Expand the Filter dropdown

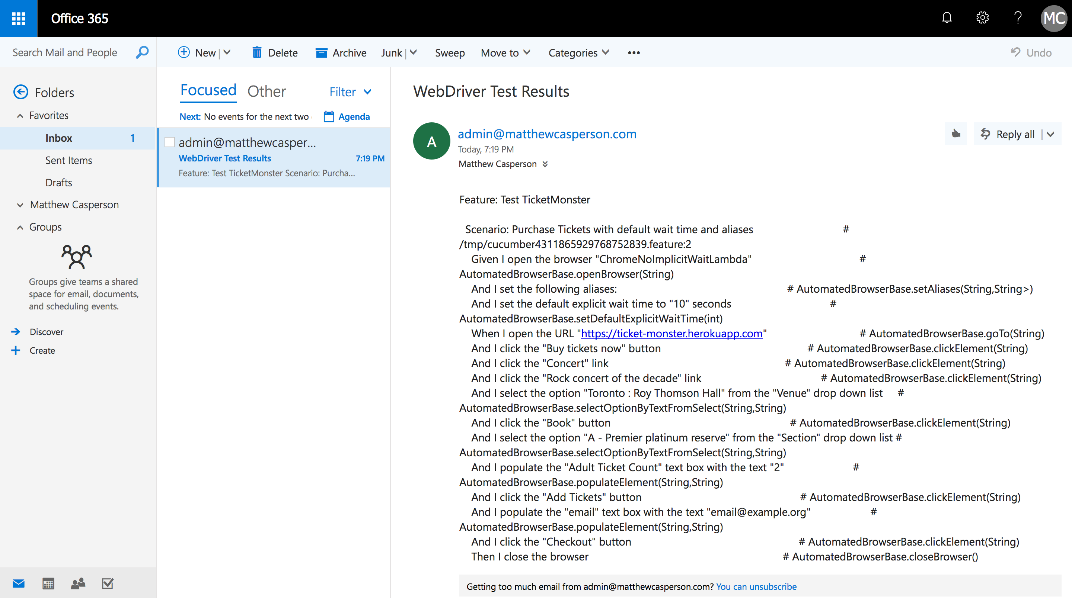349,92
